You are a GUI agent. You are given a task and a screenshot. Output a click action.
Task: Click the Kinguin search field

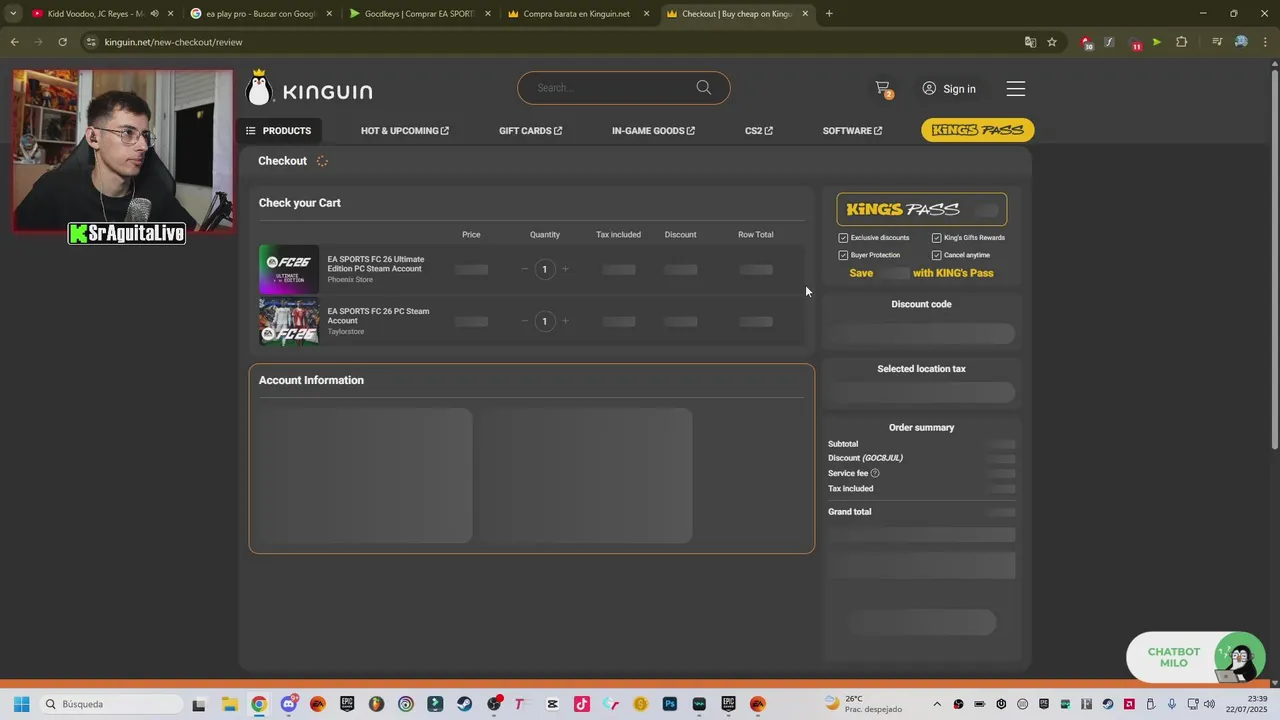(615, 88)
